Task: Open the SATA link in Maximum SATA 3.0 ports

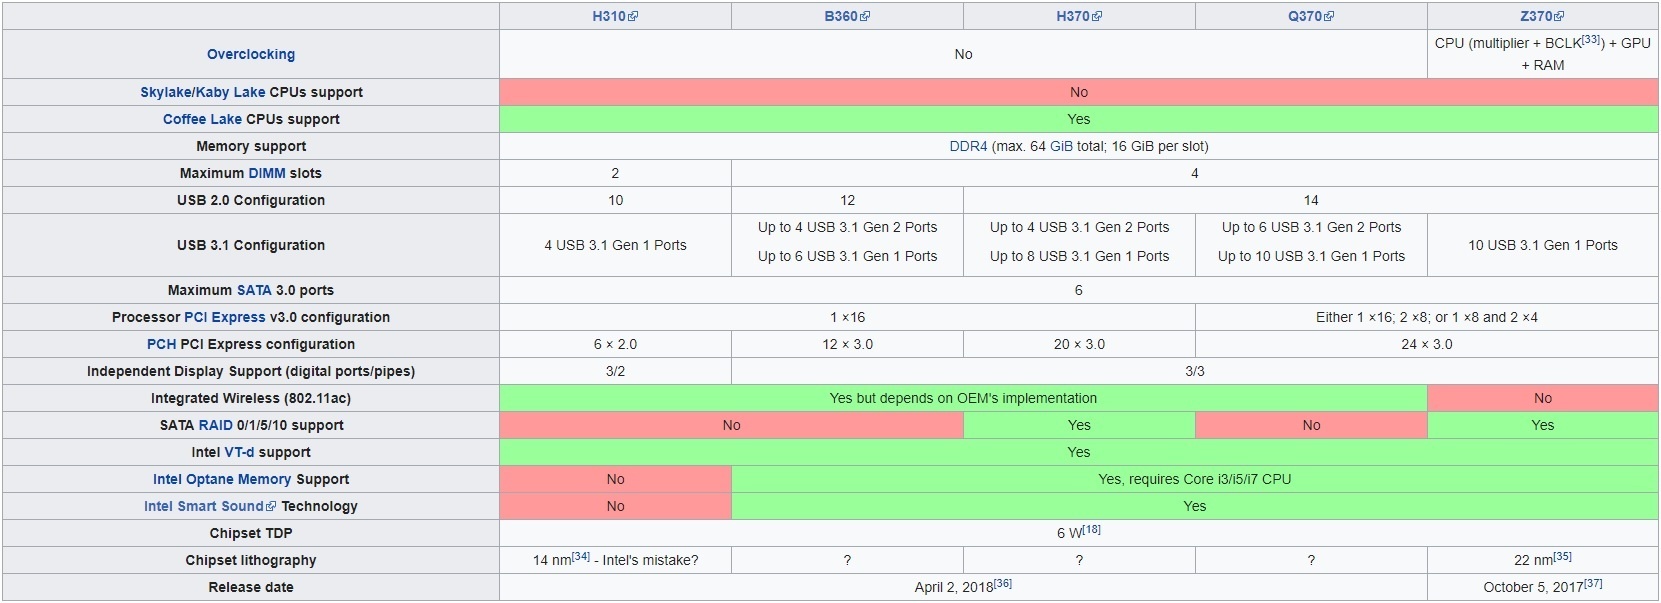Action: (x=254, y=290)
